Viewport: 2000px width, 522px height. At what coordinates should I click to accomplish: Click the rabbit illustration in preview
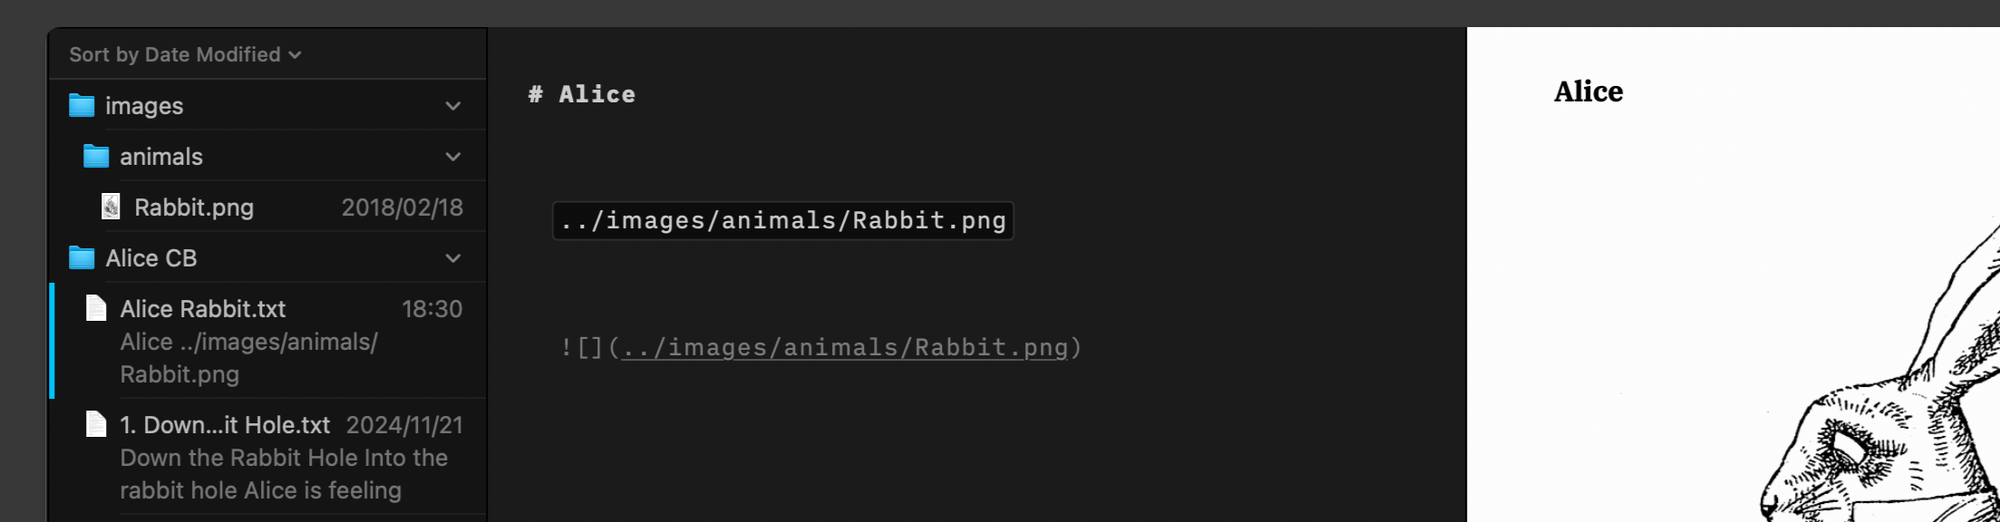(x=1880, y=380)
